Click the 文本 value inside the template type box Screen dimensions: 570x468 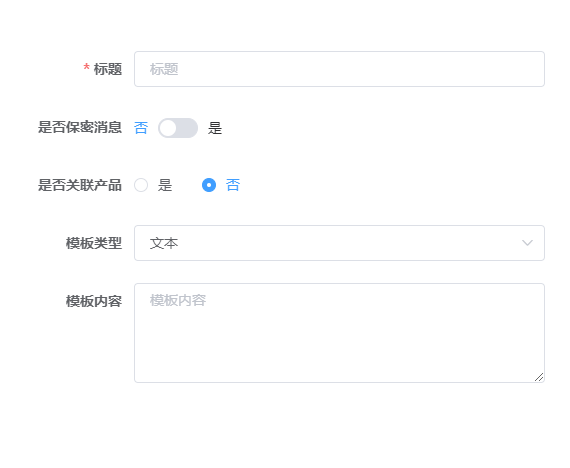[x=164, y=243]
